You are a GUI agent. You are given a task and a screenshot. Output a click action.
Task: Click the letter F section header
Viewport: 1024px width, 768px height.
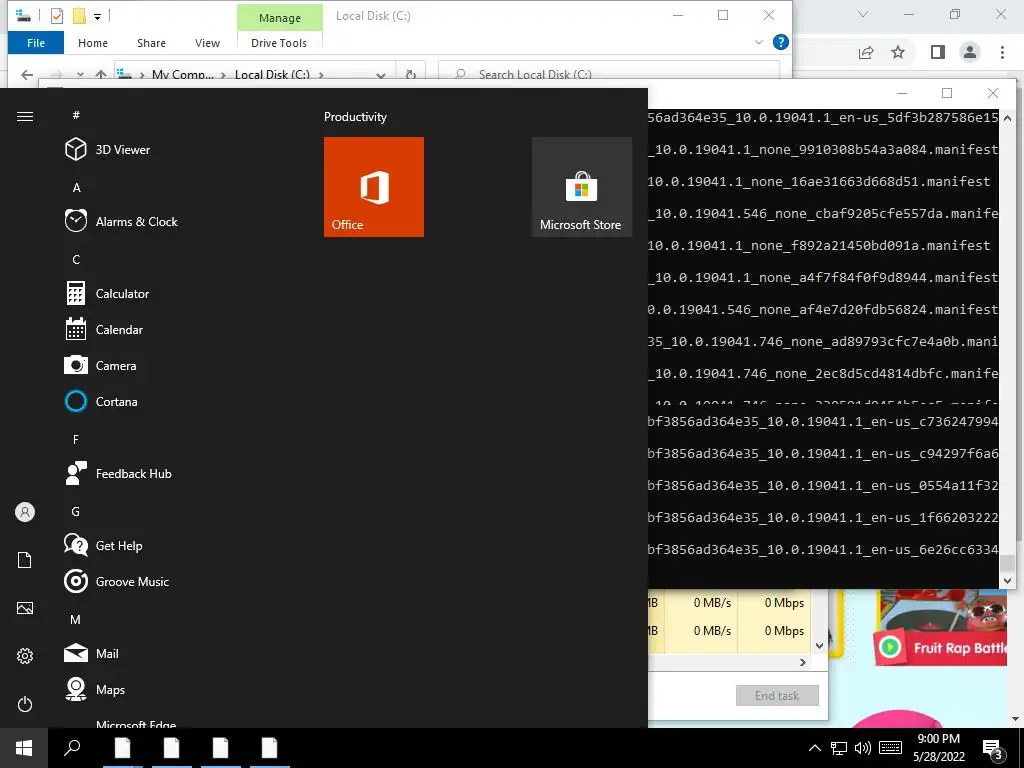point(76,440)
